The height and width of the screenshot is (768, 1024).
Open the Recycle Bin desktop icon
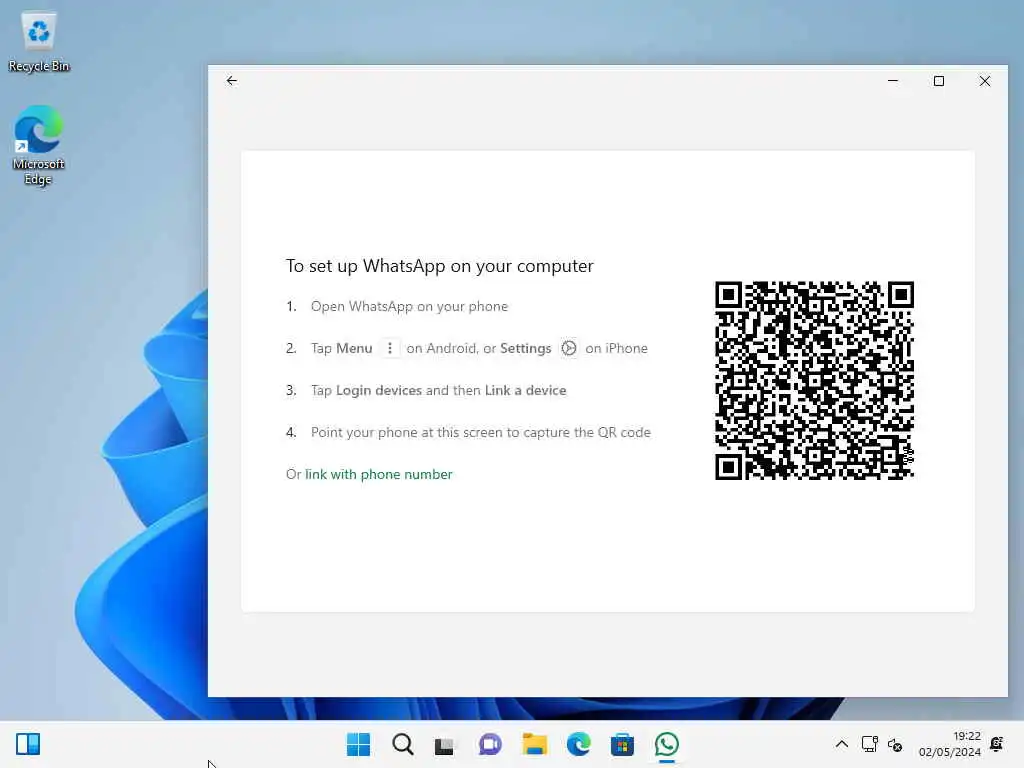tap(39, 42)
